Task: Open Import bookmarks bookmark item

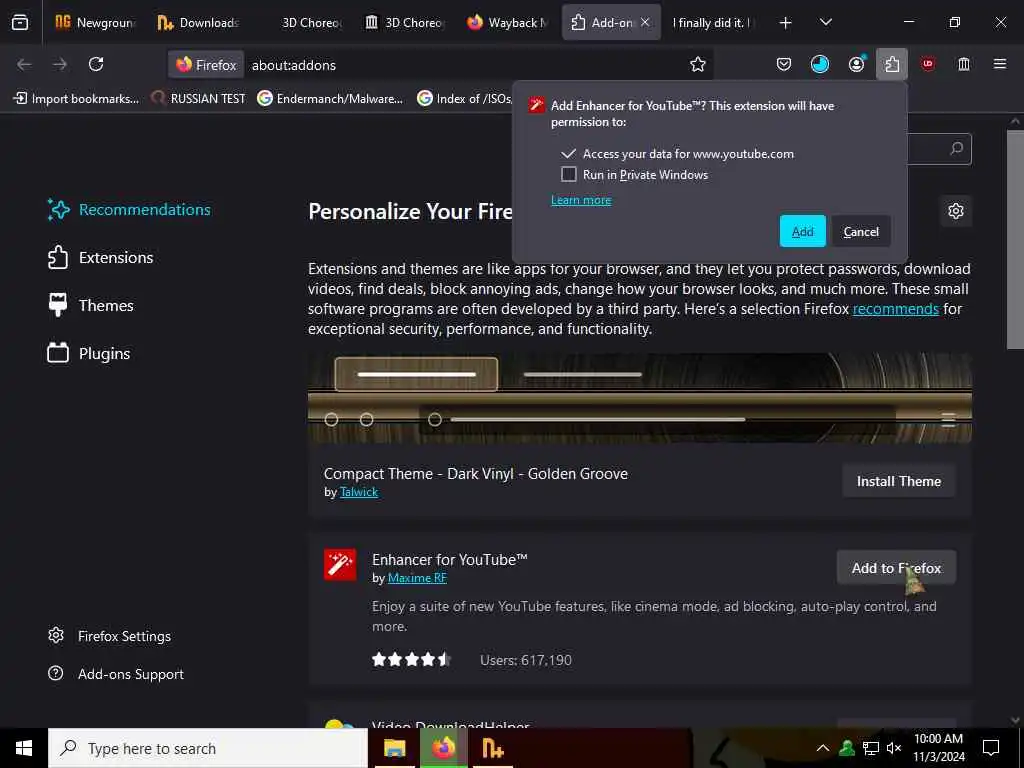Action: (76, 99)
